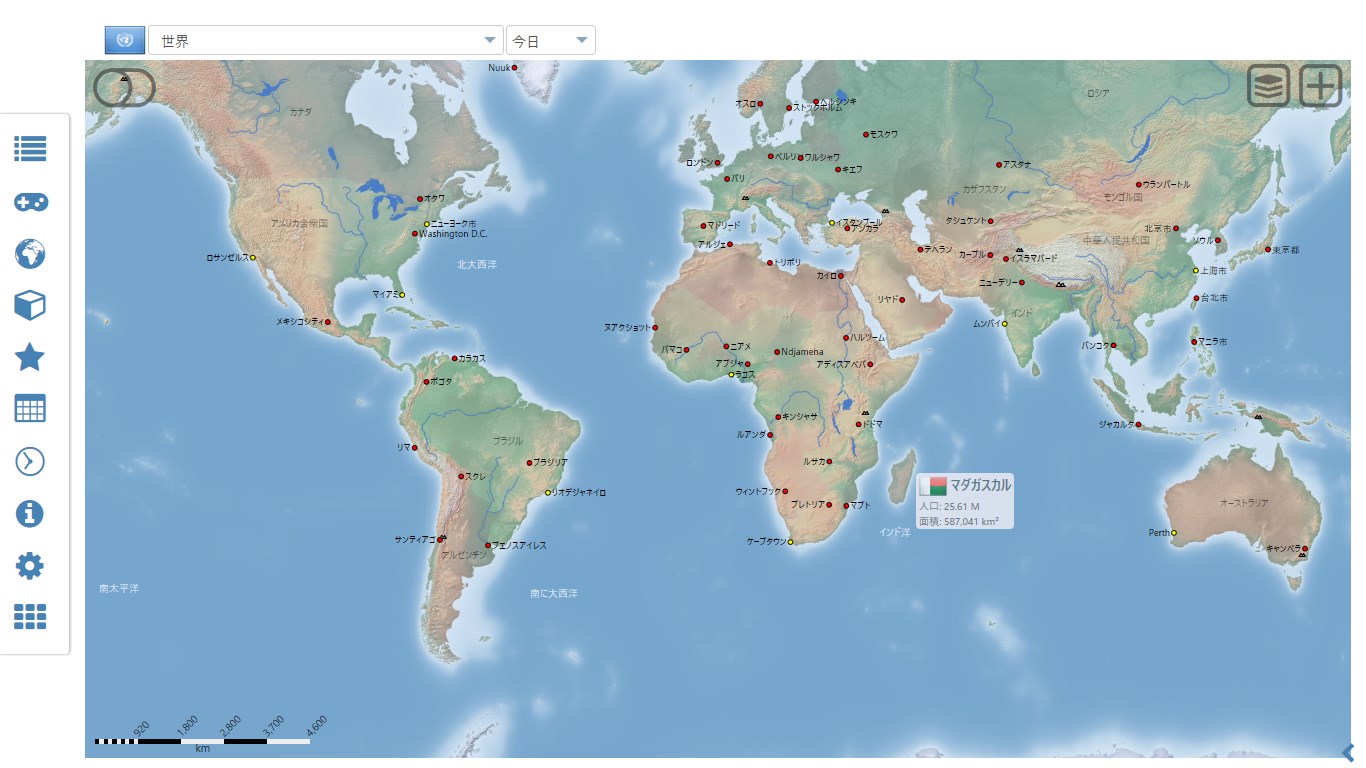This screenshot has width=1366, height=768.
Task: Open the quiz game mode via gamepad icon
Action: pyautogui.click(x=30, y=202)
